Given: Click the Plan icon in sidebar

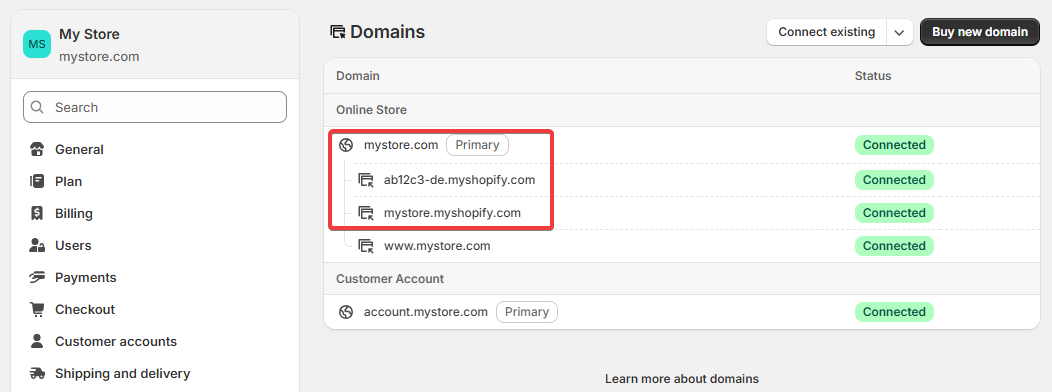Looking at the screenshot, I should [x=37, y=181].
